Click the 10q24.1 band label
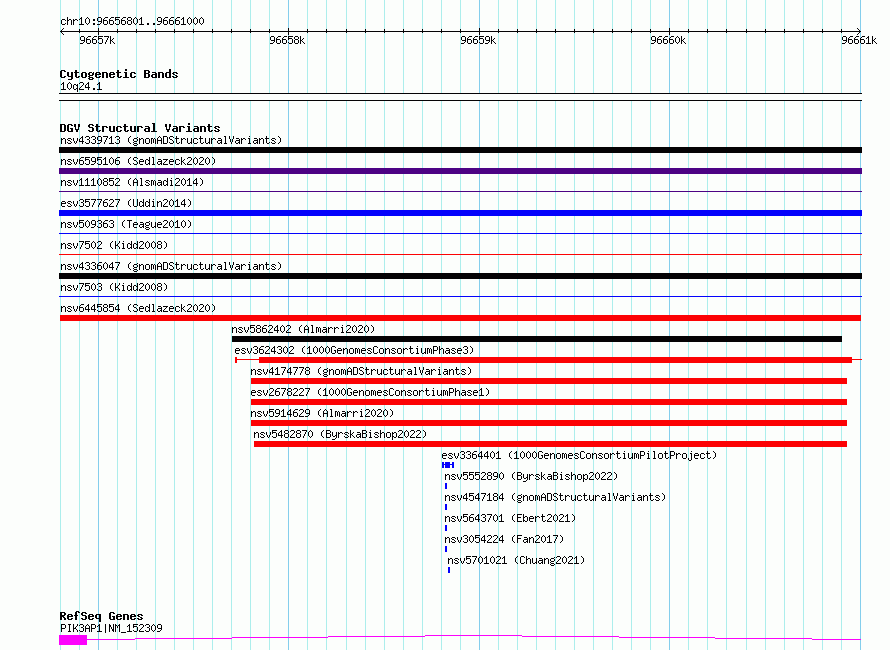 click(81, 86)
